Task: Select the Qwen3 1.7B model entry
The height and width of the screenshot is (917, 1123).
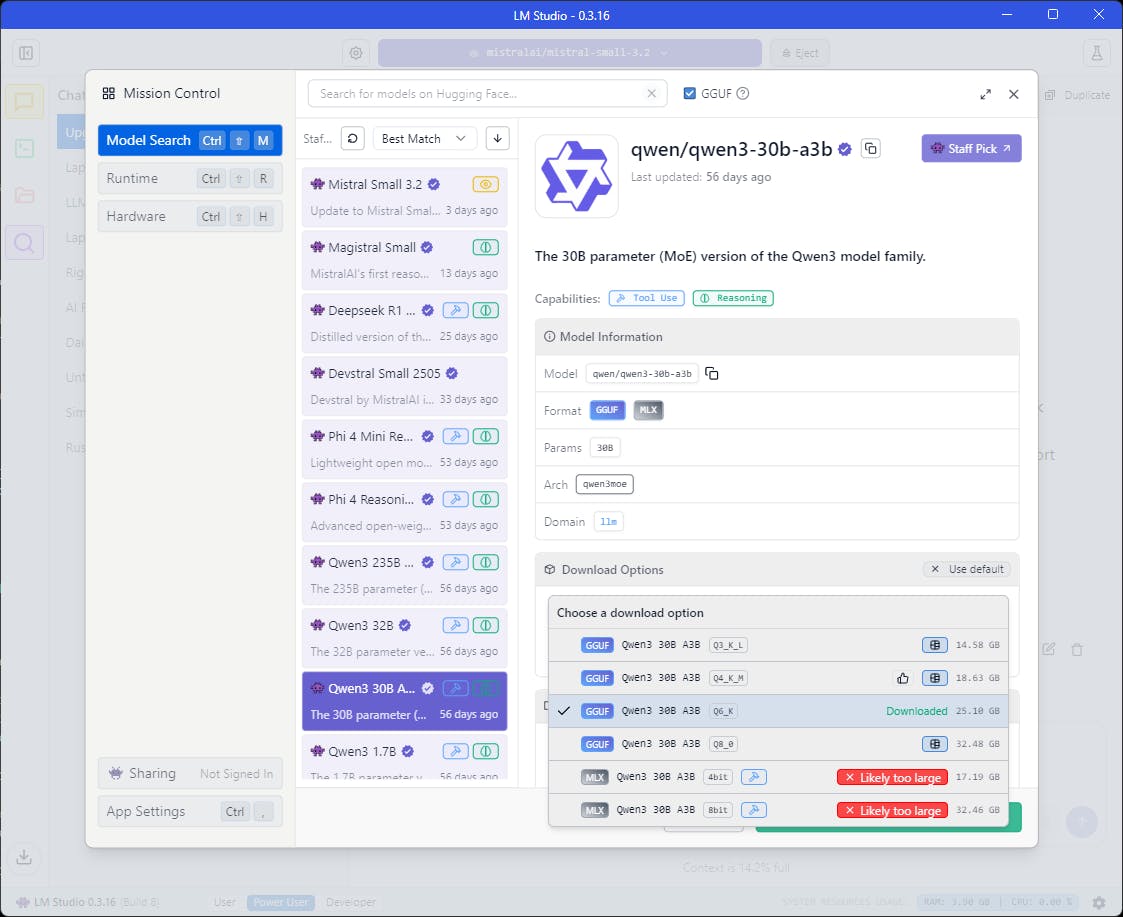Action: [405, 757]
